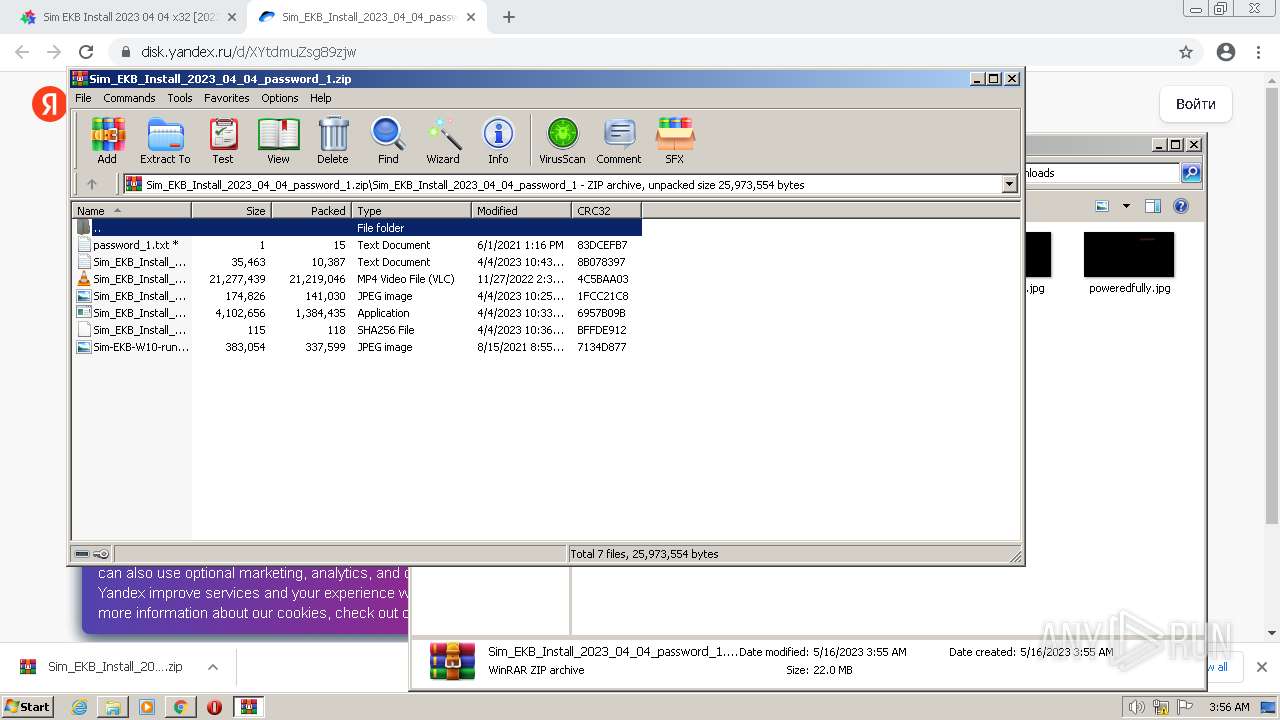Run the Test archive tool
The height and width of the screenshot is (720, 1280).
[223, 140]
